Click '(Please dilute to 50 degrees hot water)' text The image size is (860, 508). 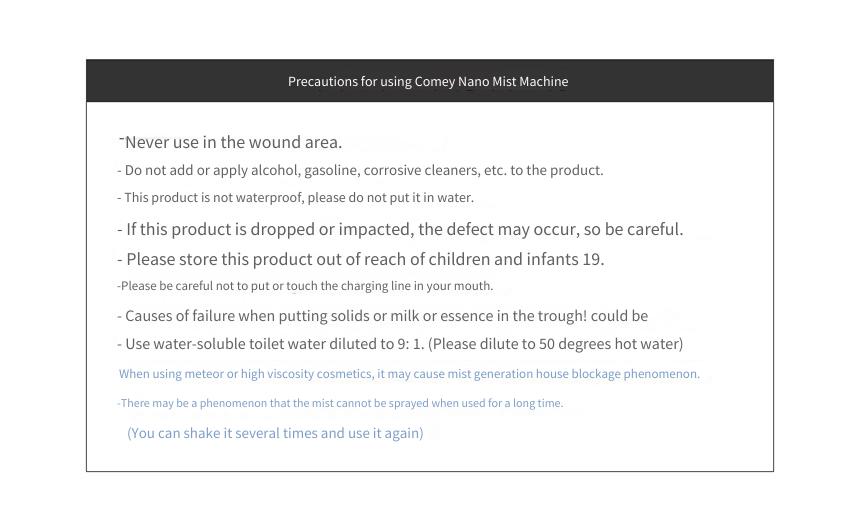pos(556,344)
